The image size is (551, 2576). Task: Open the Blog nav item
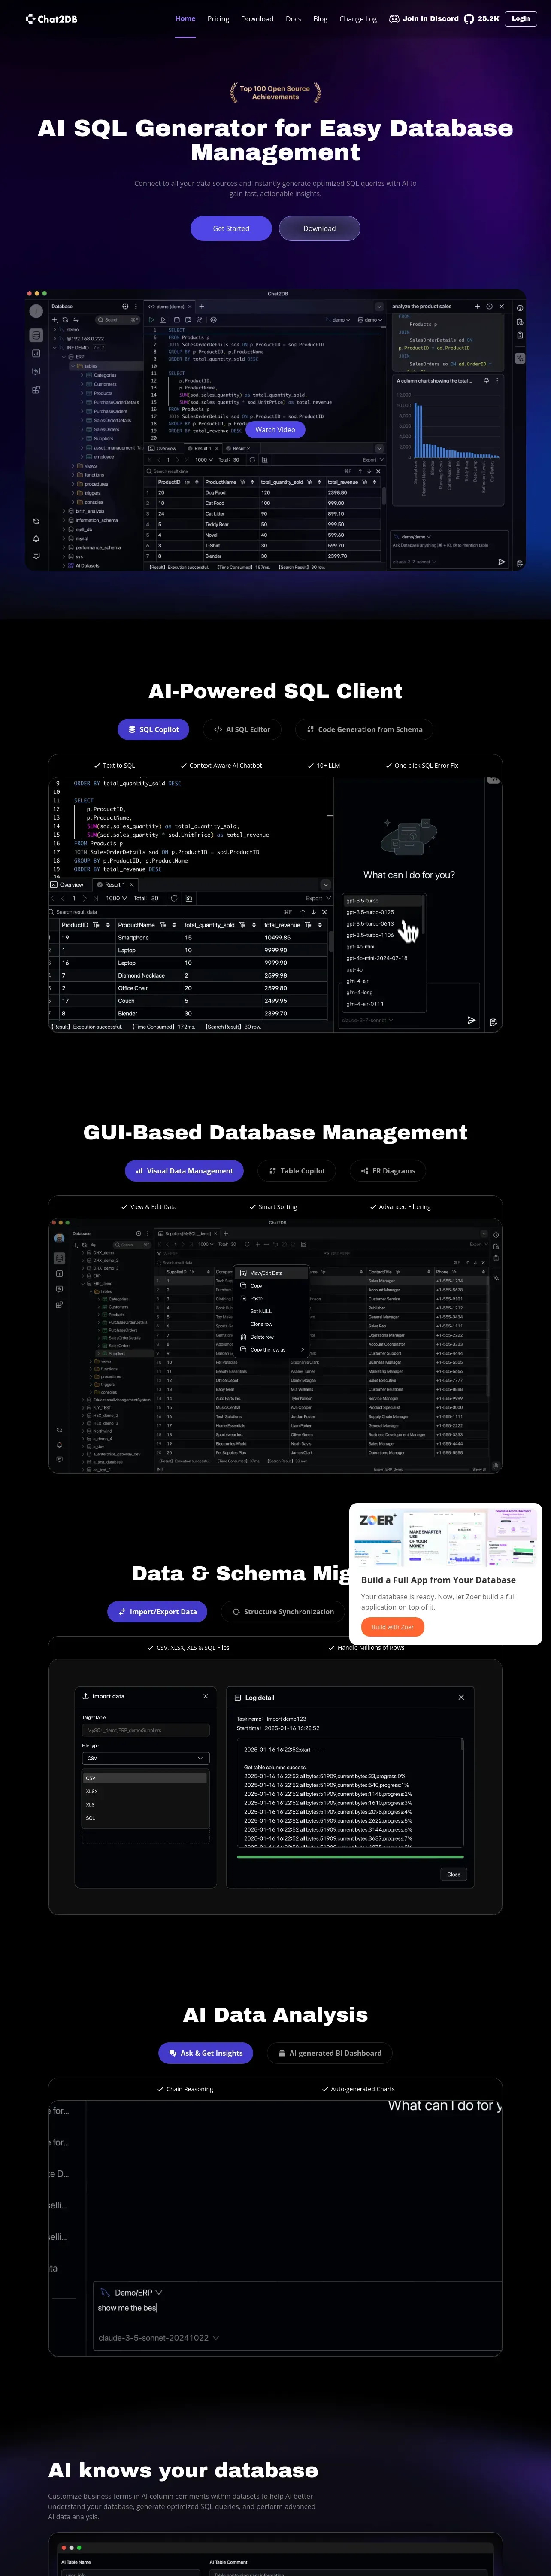(320, 19)
